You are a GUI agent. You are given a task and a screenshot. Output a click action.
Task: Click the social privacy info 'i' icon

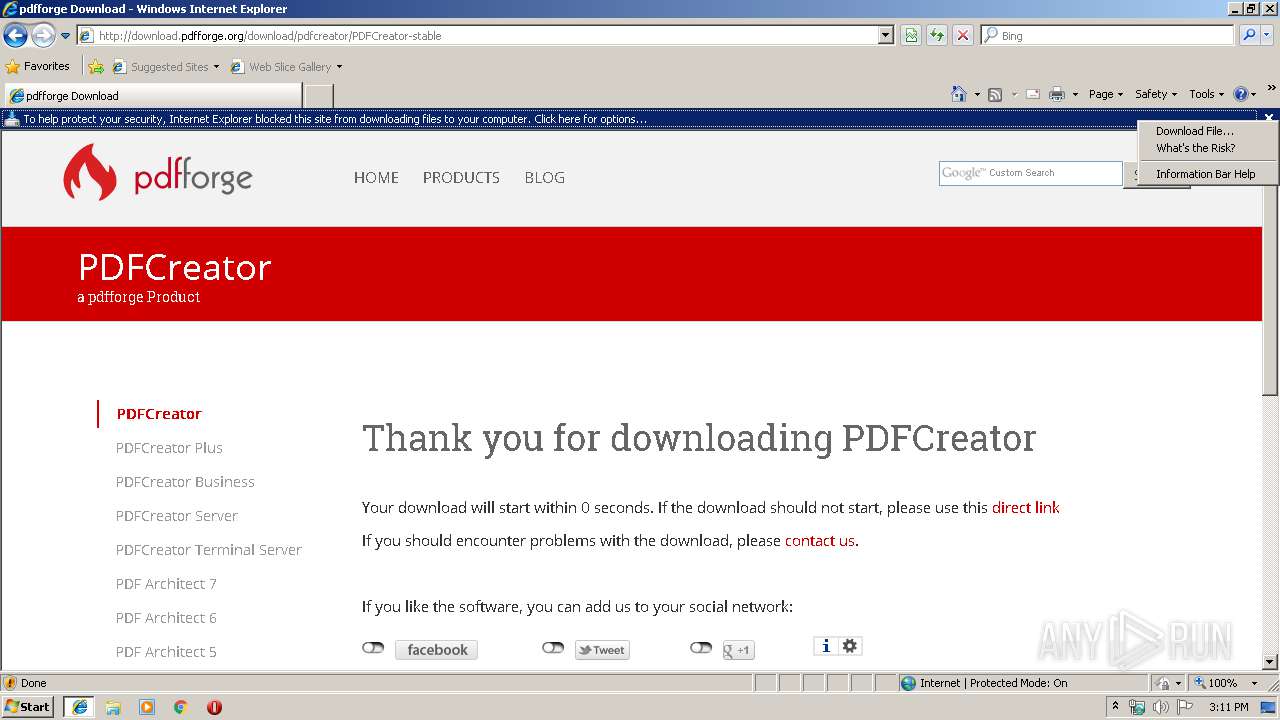pos(826,646)
